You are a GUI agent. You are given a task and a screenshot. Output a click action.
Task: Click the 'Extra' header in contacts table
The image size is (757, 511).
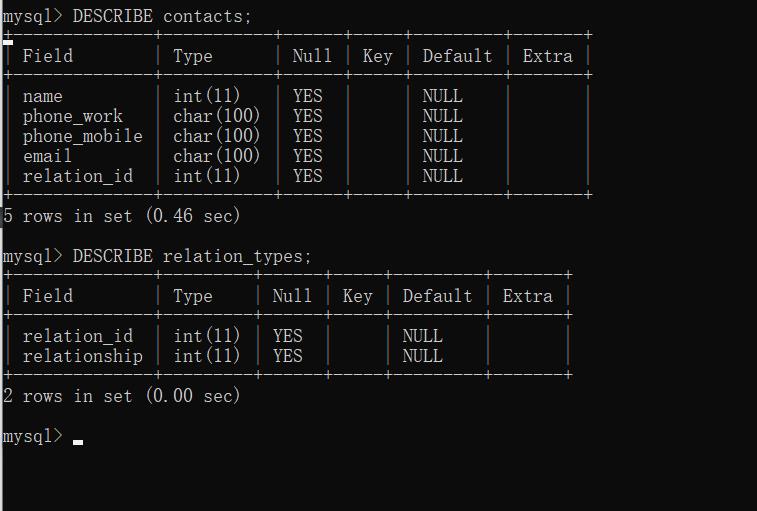(547, 56)
